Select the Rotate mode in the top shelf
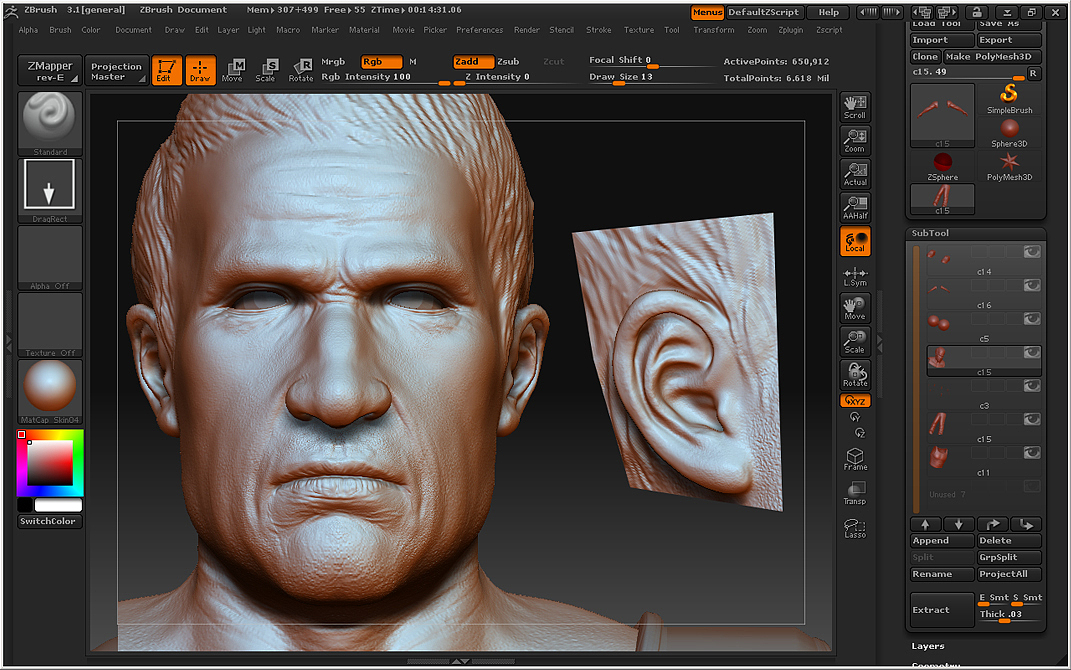The height and width of the screenshot is (670, 1071). click(301, 70)
